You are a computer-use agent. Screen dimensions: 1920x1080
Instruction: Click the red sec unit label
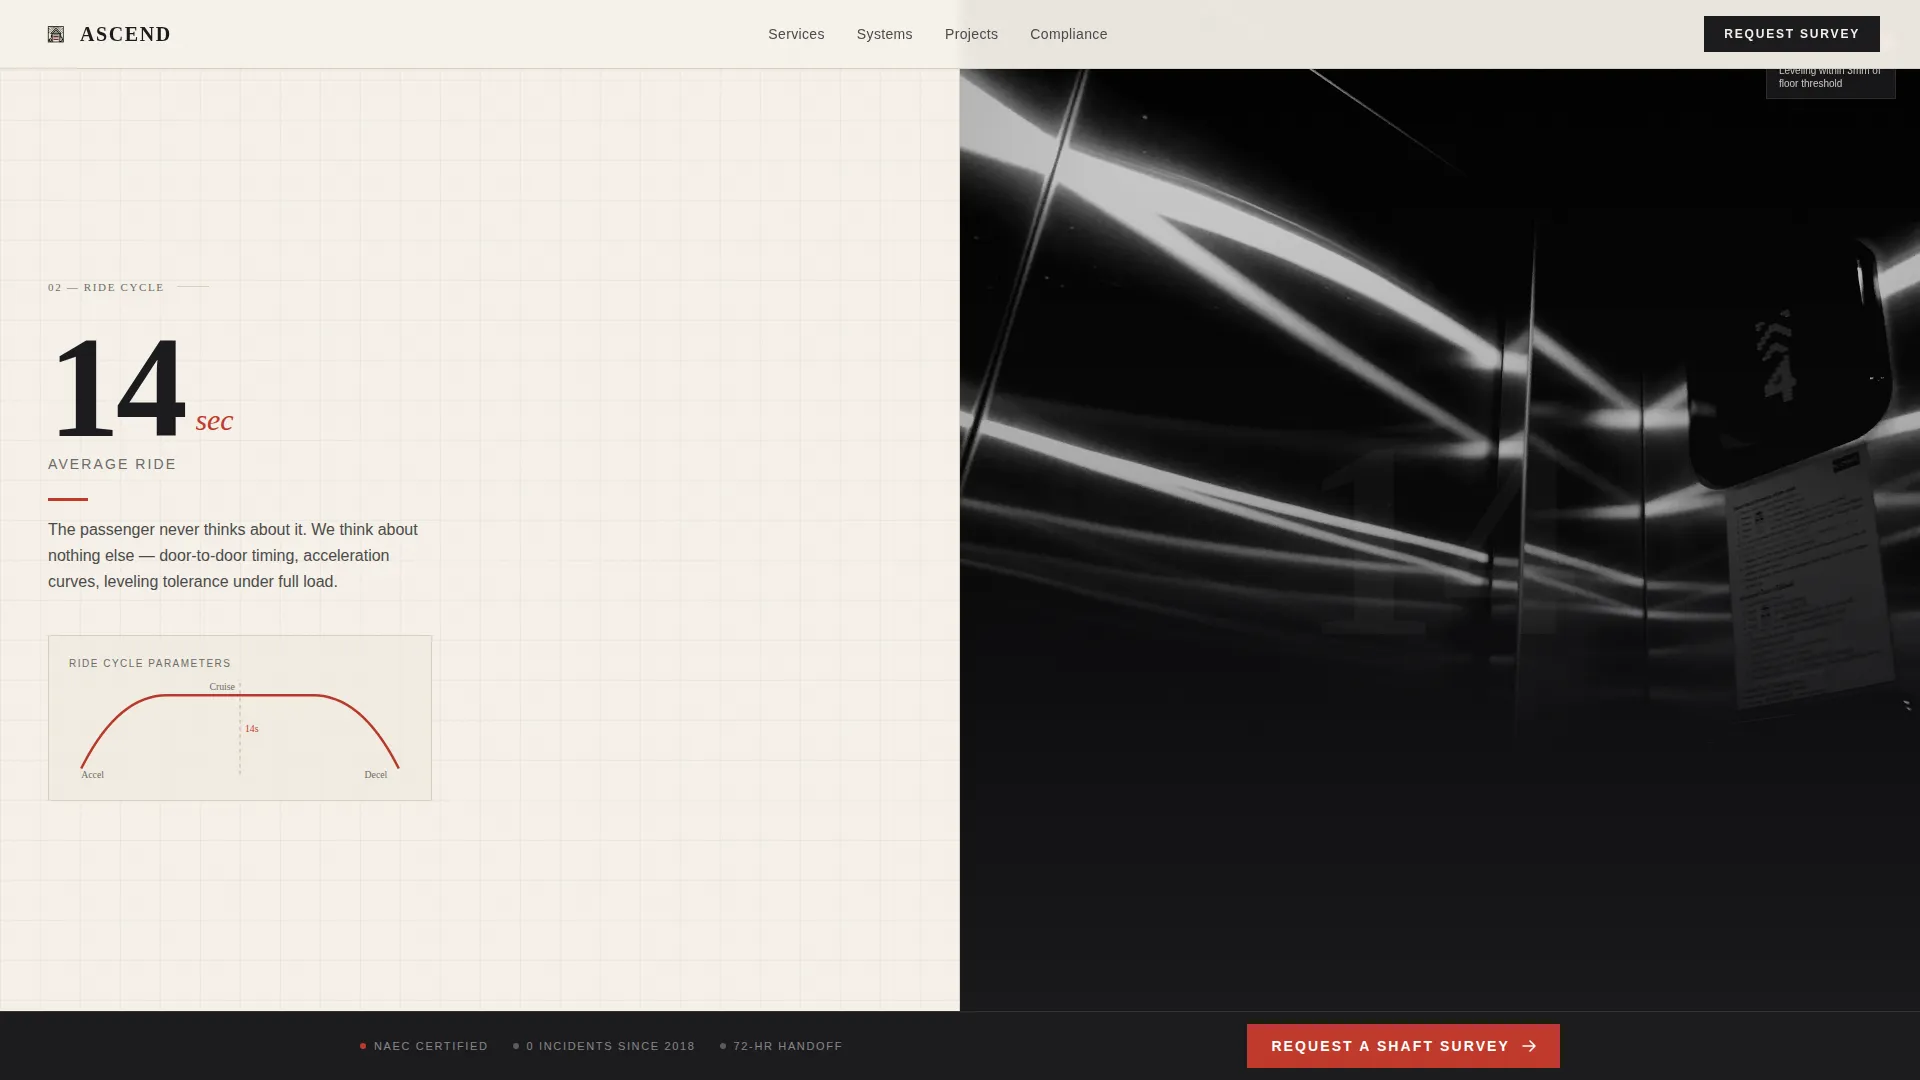(x=214, y=421)
